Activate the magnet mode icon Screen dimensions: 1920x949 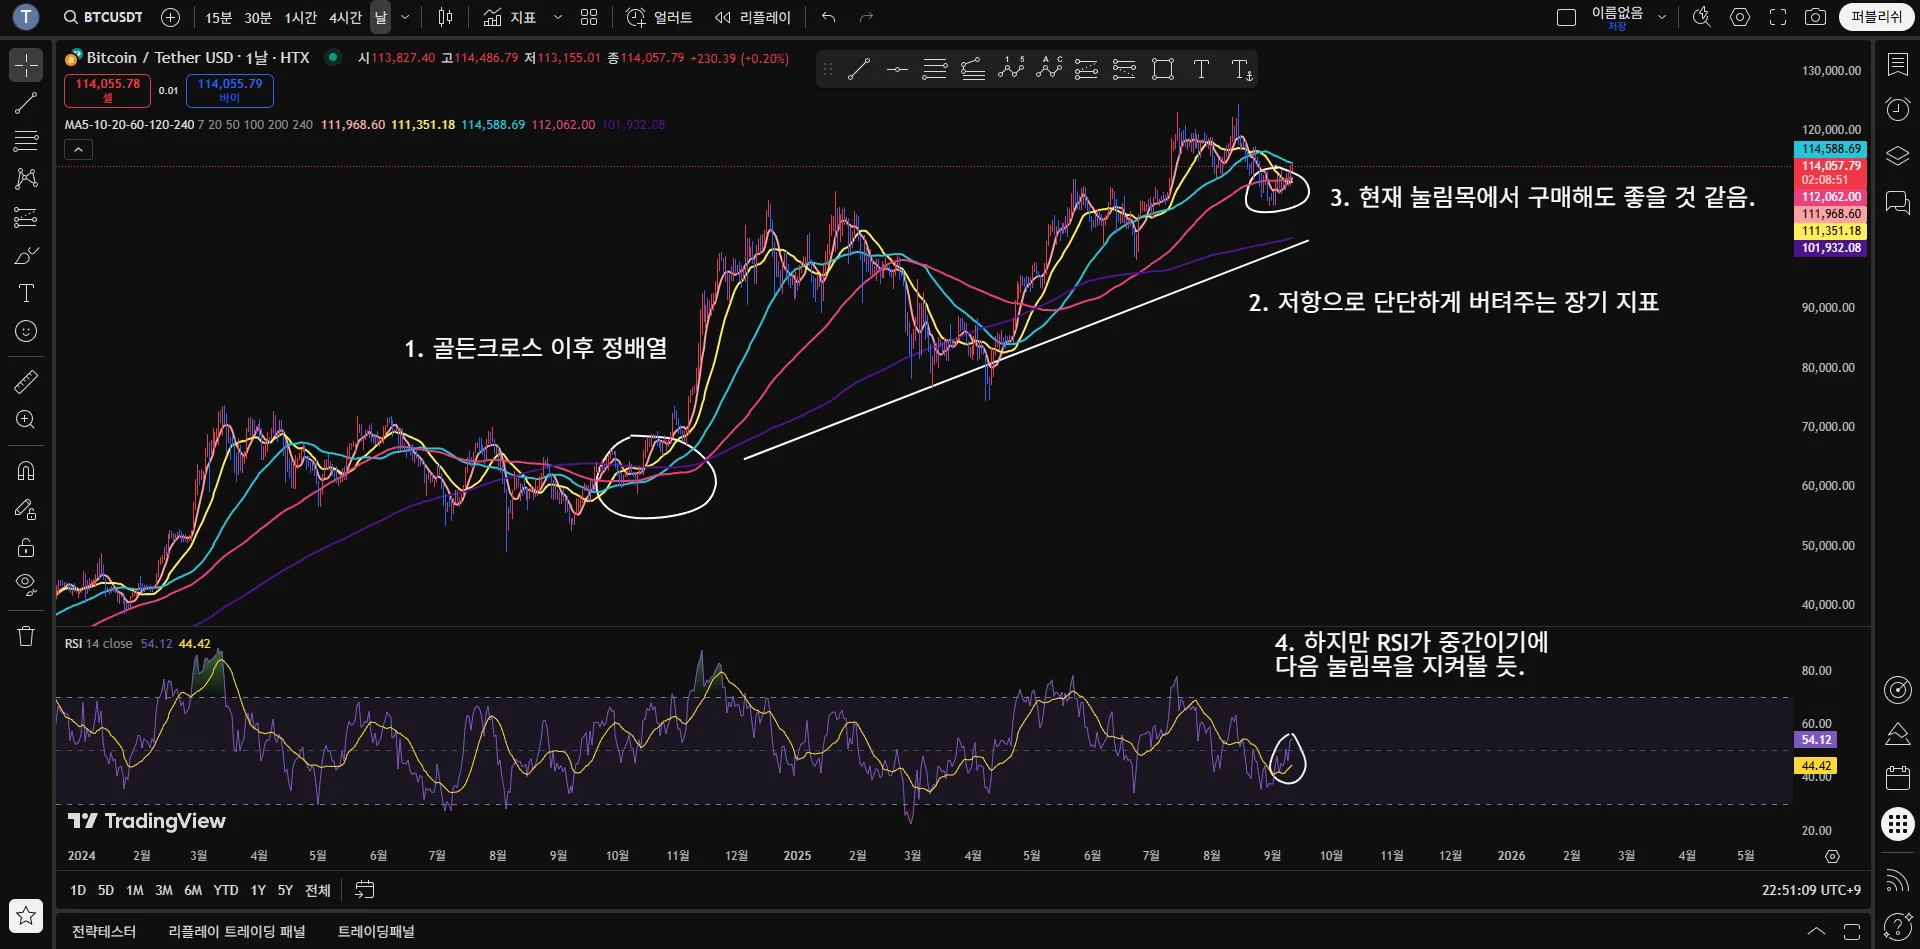coord(26,470)
